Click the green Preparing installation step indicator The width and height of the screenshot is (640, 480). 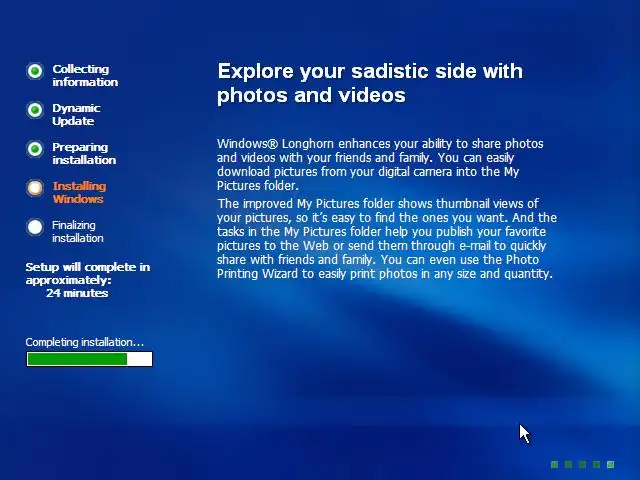[x=35, y=149]
